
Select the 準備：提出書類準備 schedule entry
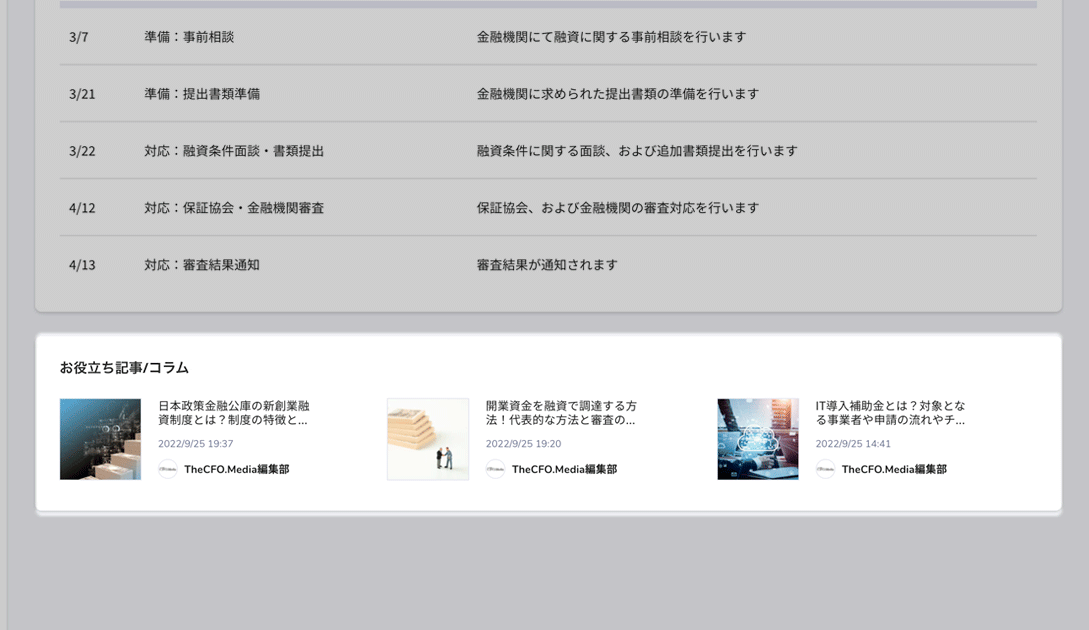tap(202, 94)
